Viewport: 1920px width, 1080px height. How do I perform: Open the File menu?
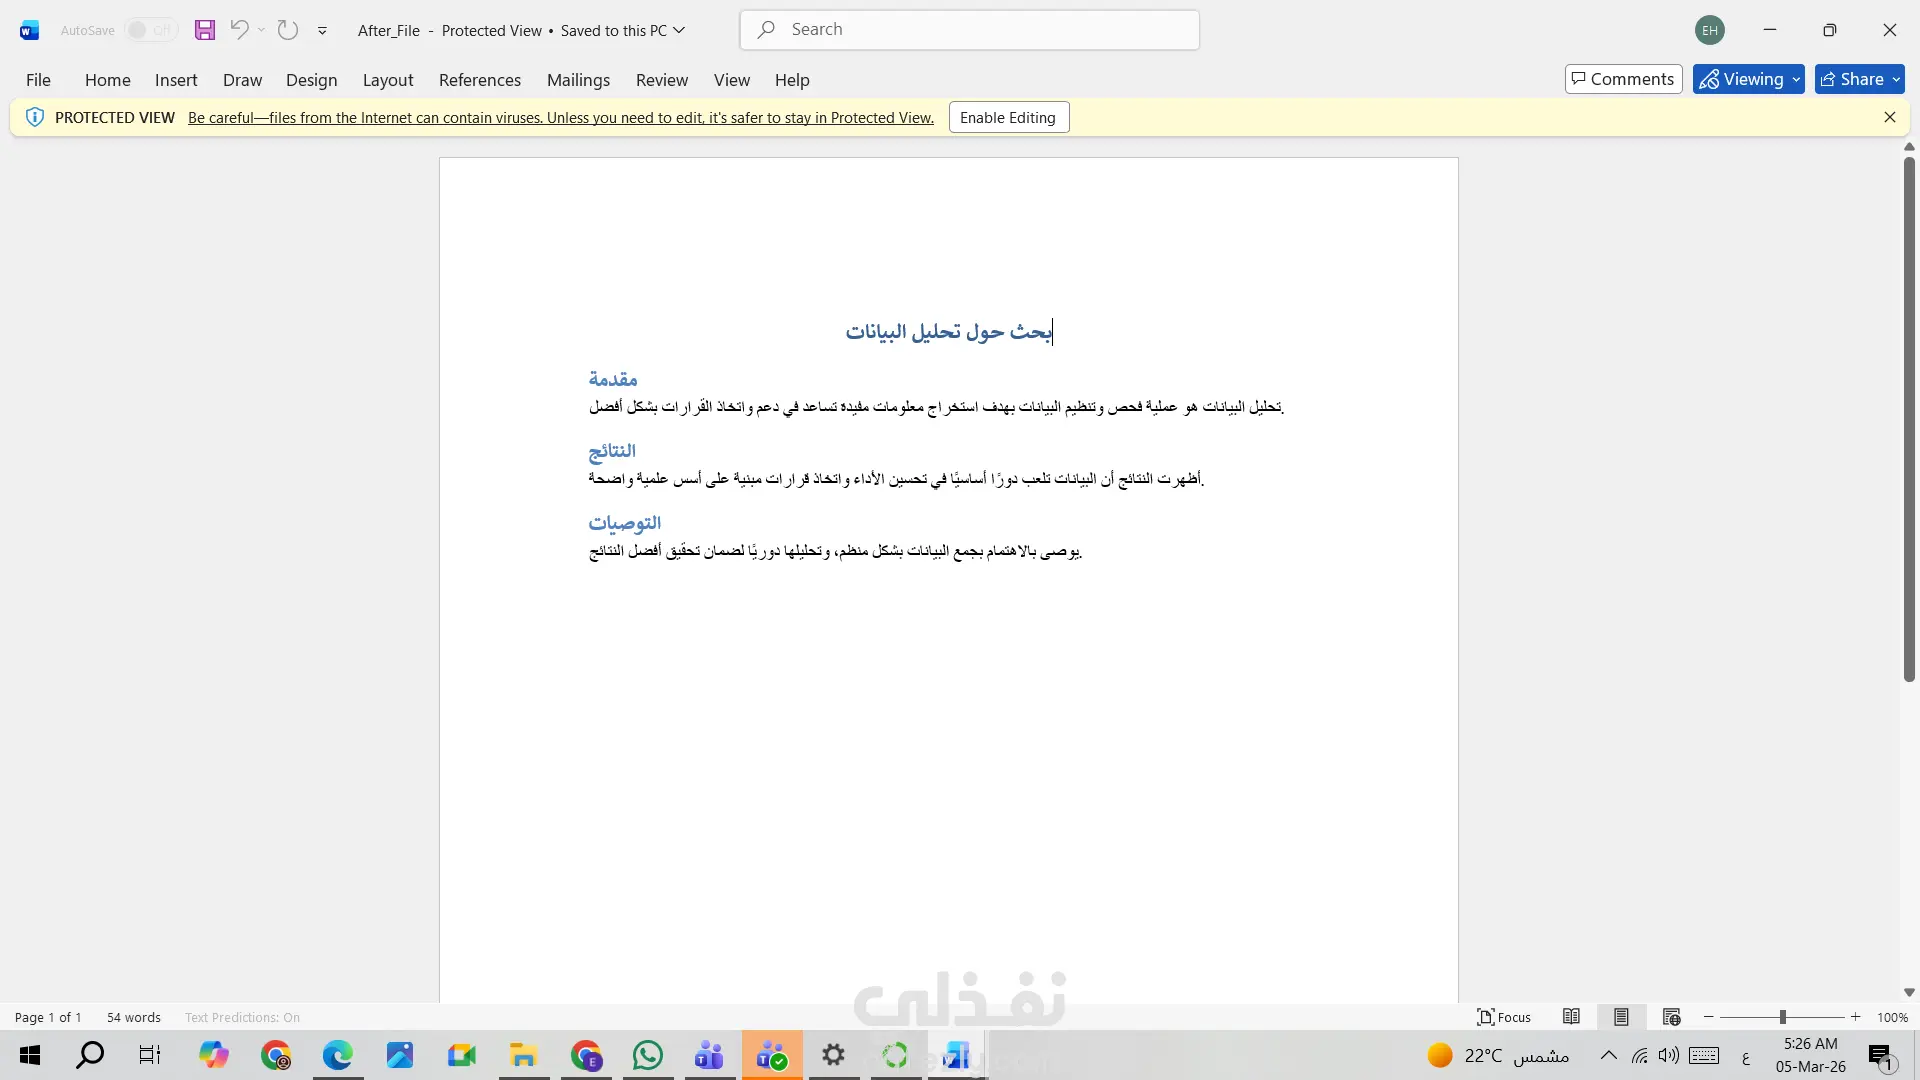click(x=38, y=80)
